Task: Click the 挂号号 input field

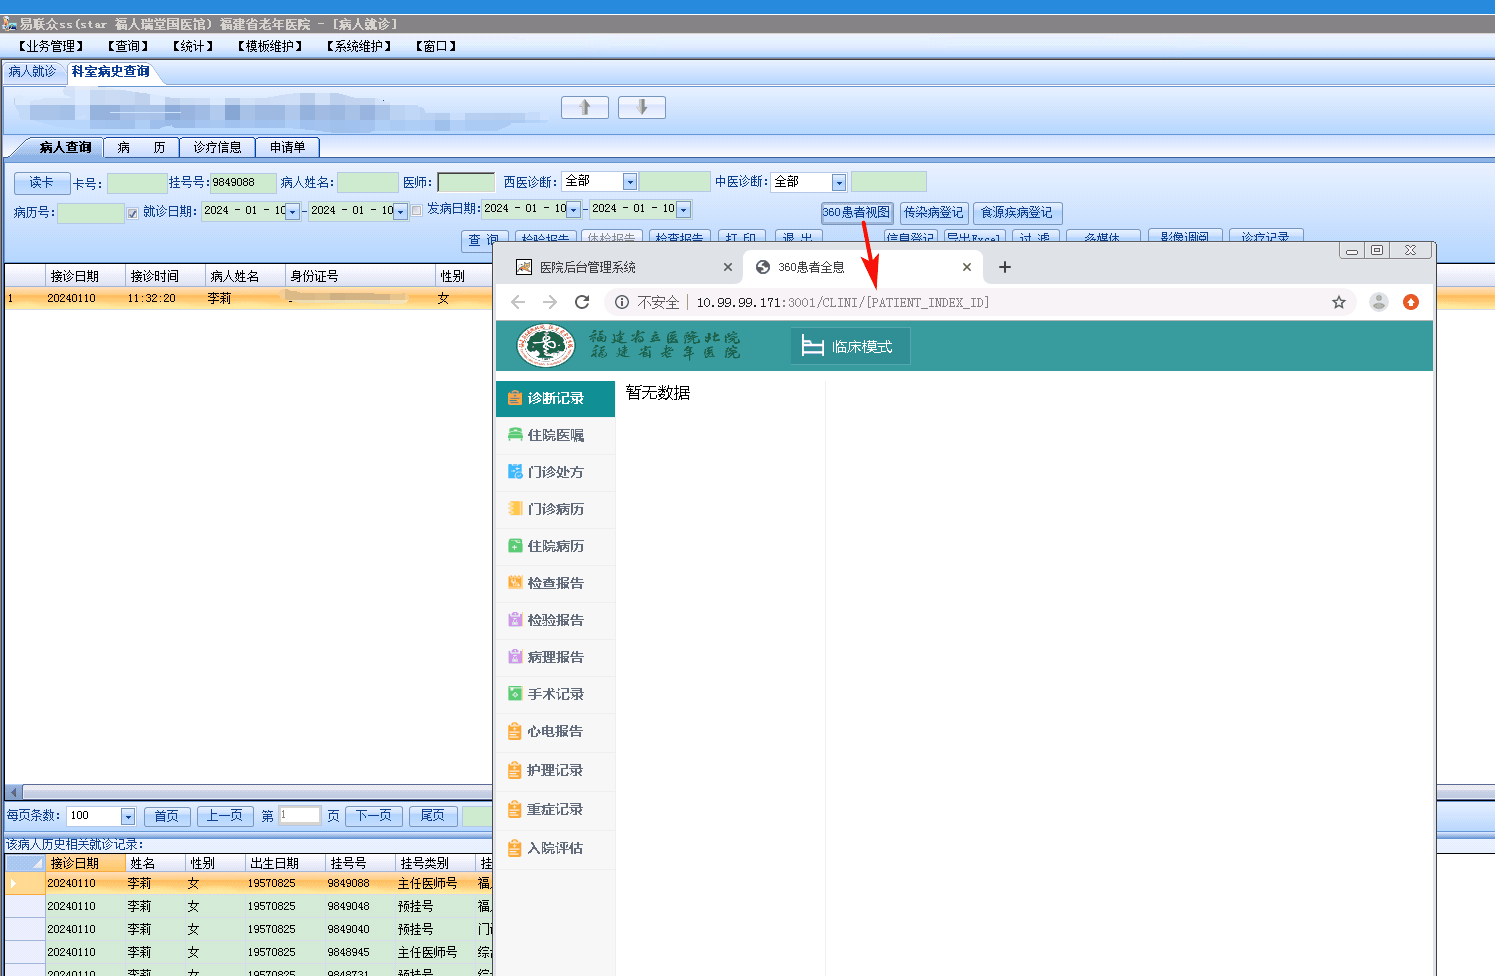Action: pos(243,183)
